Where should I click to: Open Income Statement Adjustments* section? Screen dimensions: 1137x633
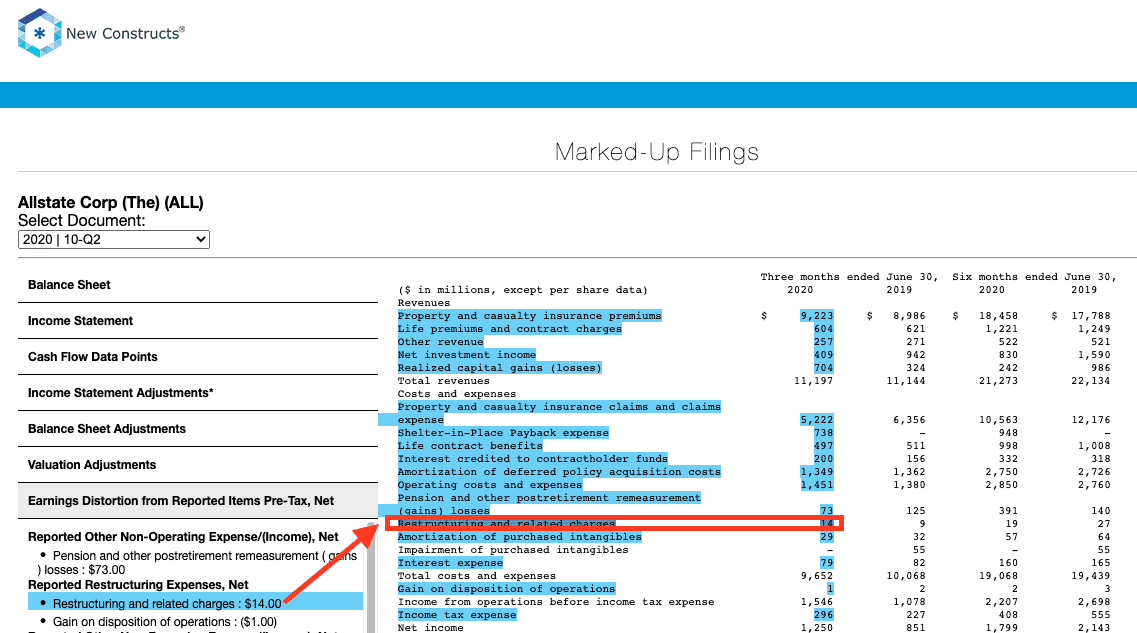click(198, 393)
